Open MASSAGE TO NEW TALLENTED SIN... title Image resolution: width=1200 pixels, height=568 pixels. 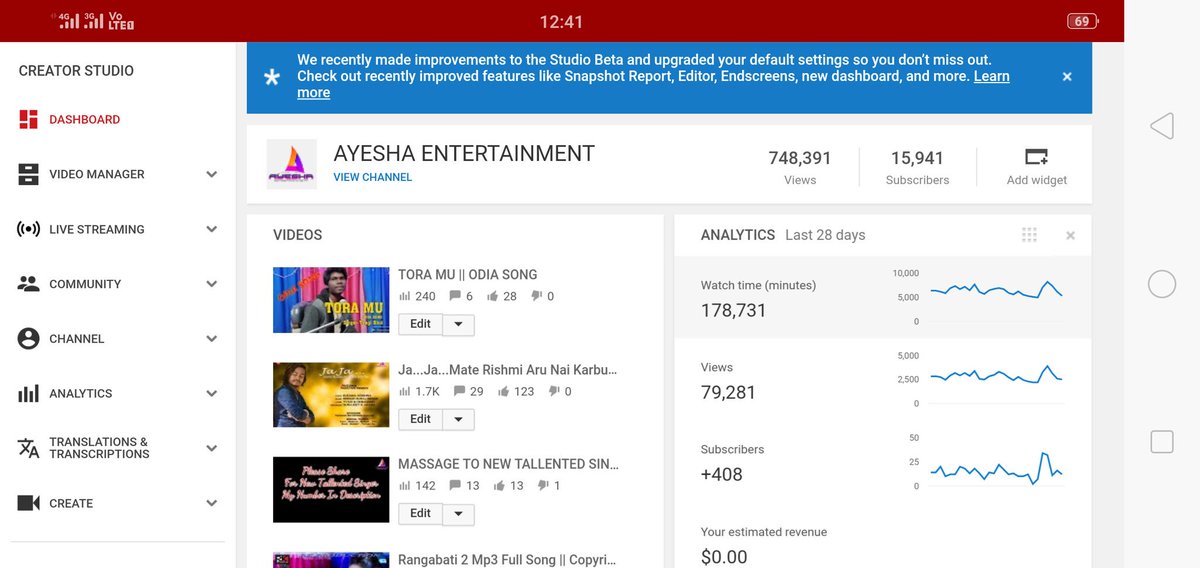click(x=508, y=464)
